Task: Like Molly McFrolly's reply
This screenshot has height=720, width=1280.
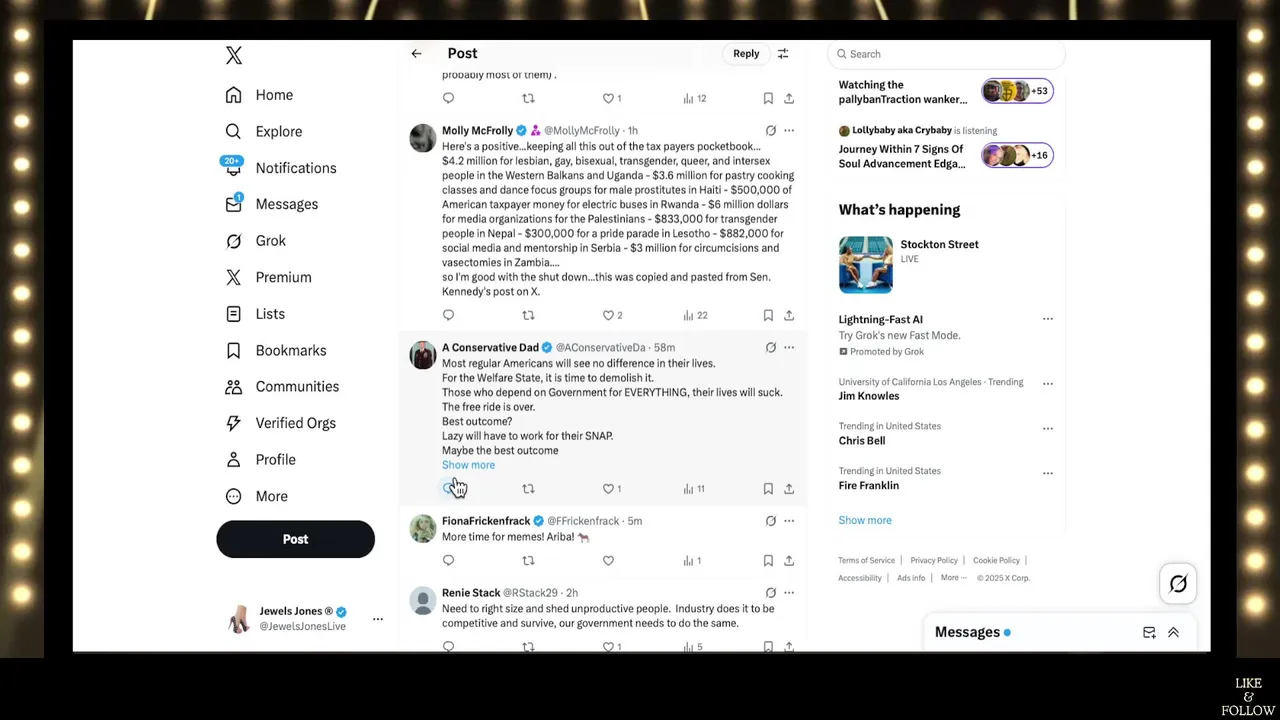Action: coord(612,315)
